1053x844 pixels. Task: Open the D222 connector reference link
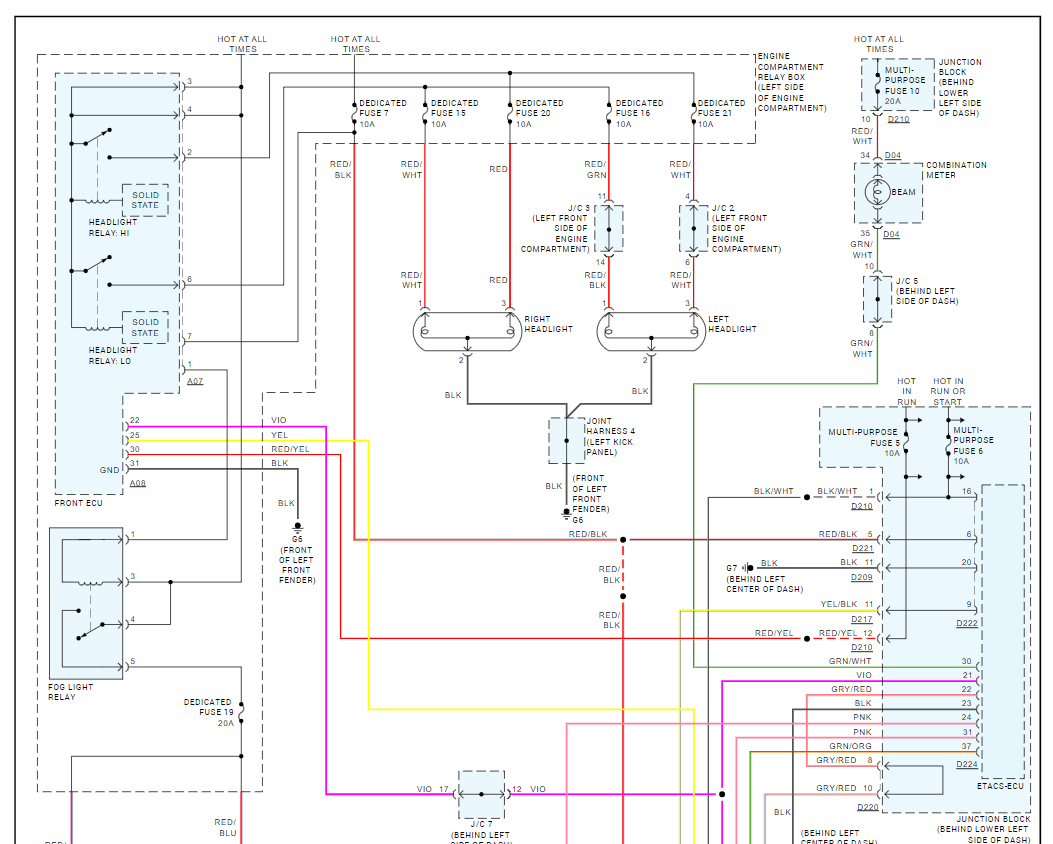click(x=967, y=624)
